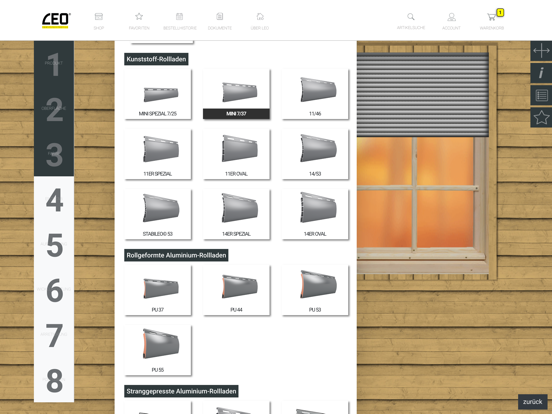The width and height of the screenshot is (552, 414).
Task: Click the LEO logo
Action: point(56,20)
